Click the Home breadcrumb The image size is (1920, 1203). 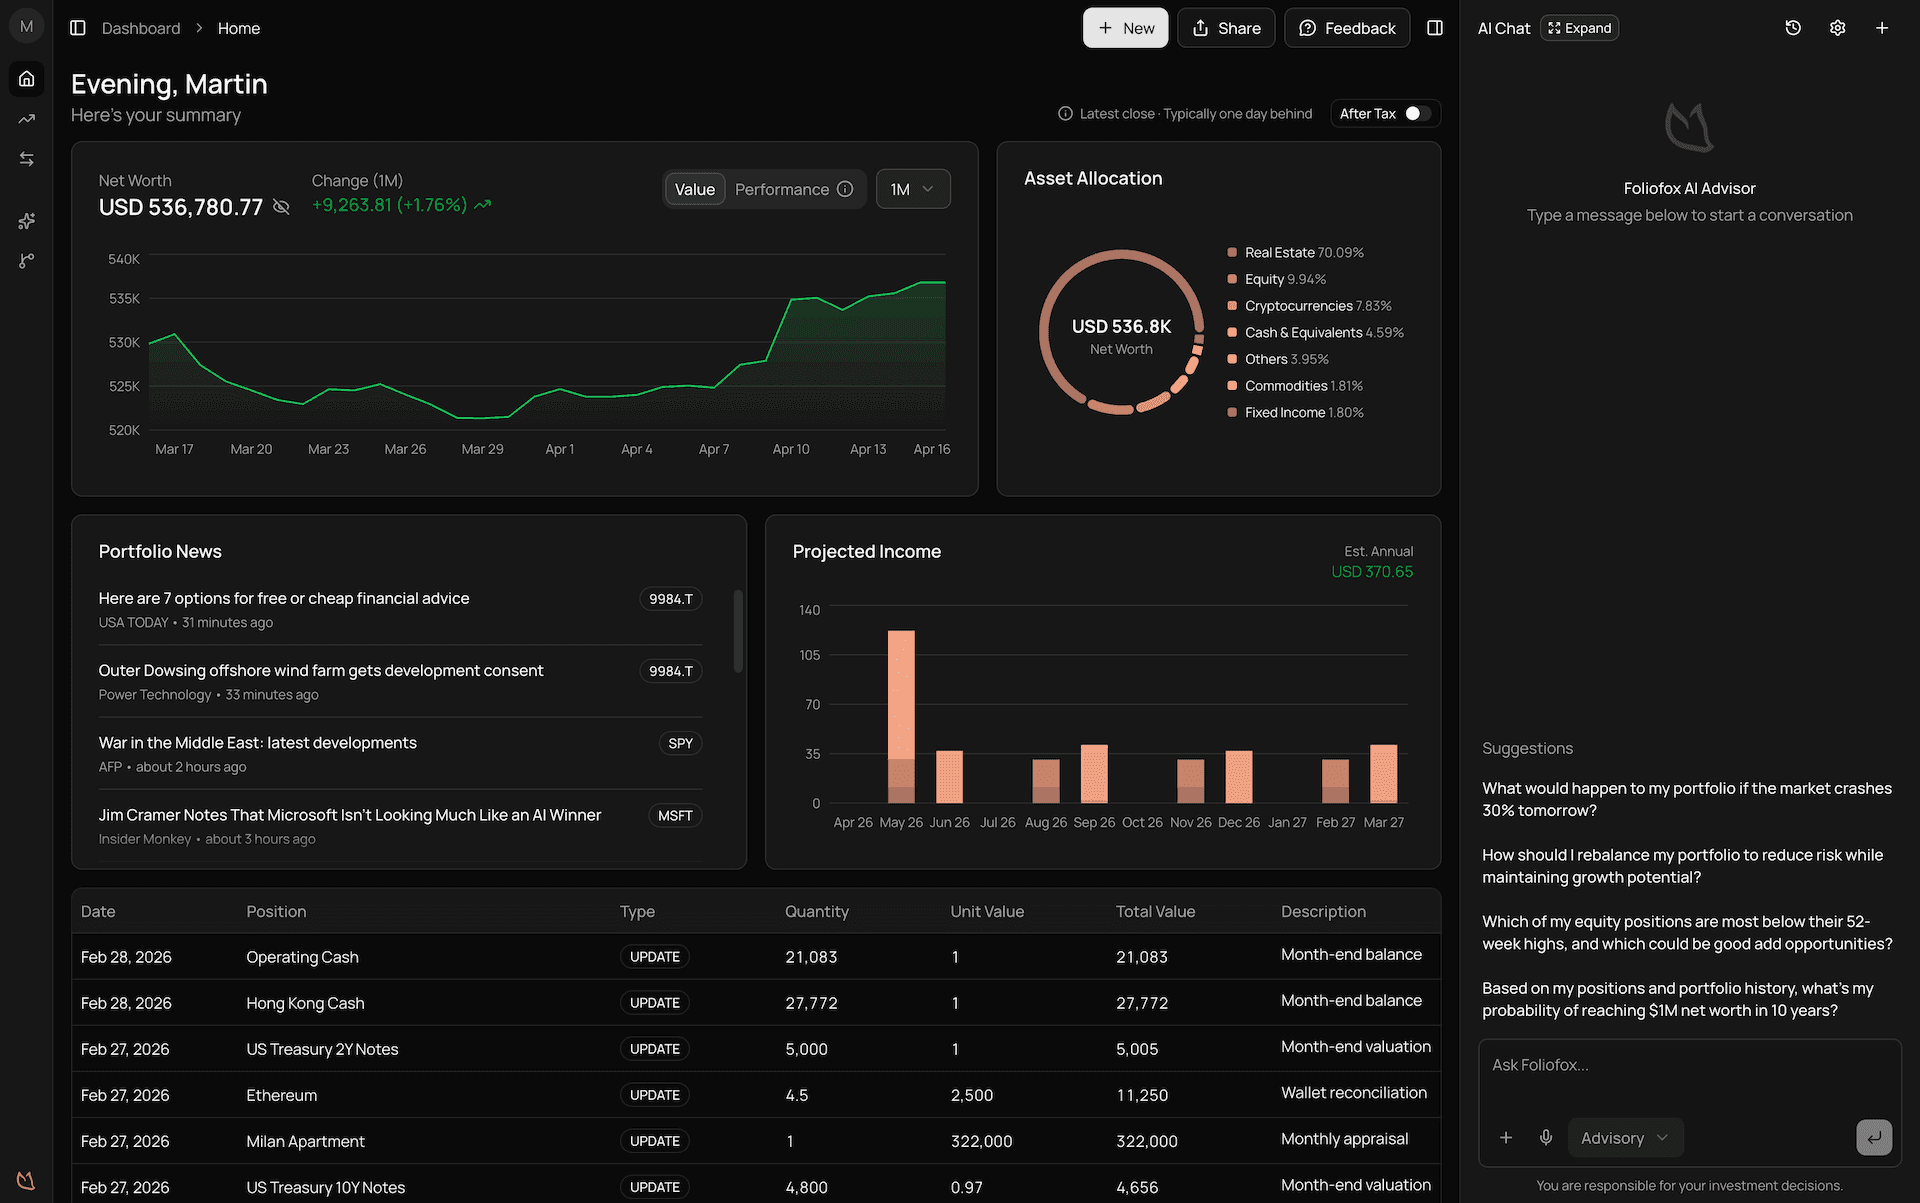[x=239, y=28]
